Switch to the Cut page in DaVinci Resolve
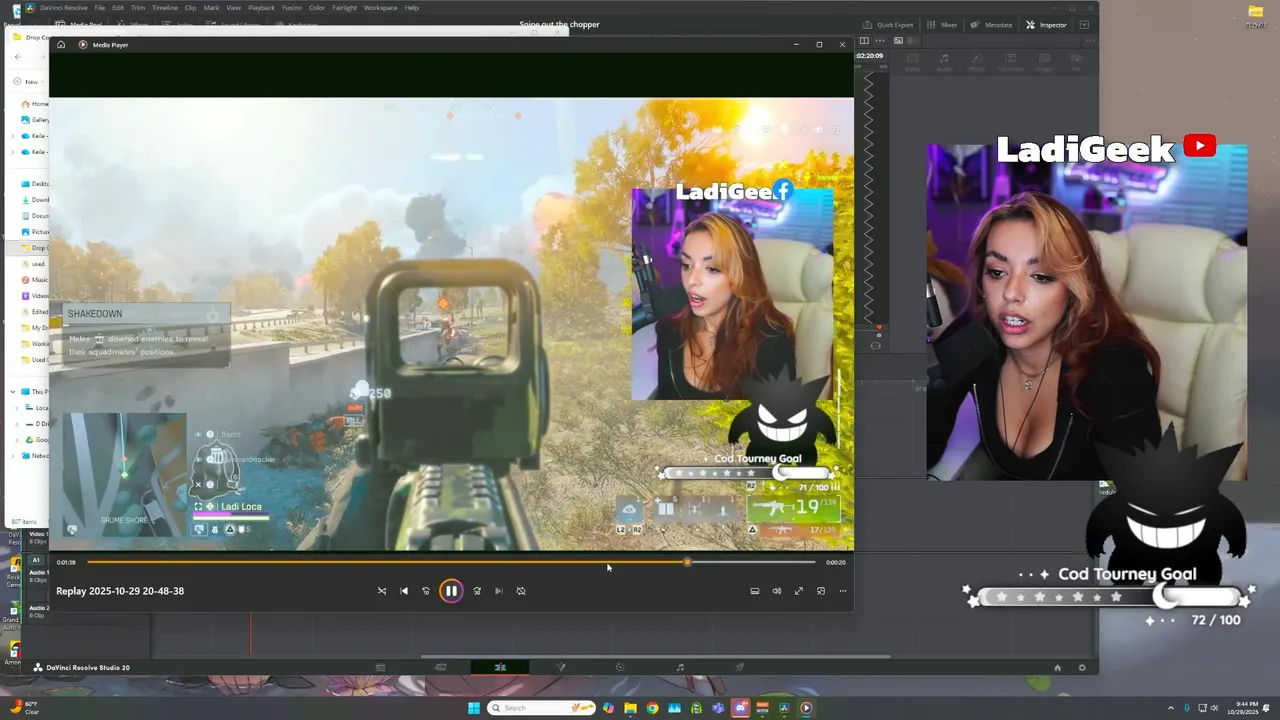The image size is (1280, 720). click(x=440, y=667)
